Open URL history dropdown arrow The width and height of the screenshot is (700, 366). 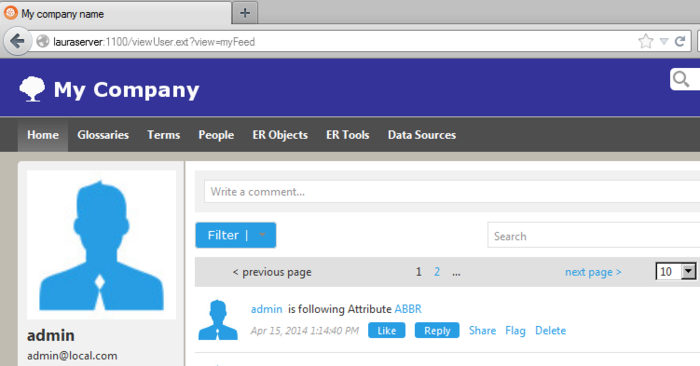(x=664, y=42)
